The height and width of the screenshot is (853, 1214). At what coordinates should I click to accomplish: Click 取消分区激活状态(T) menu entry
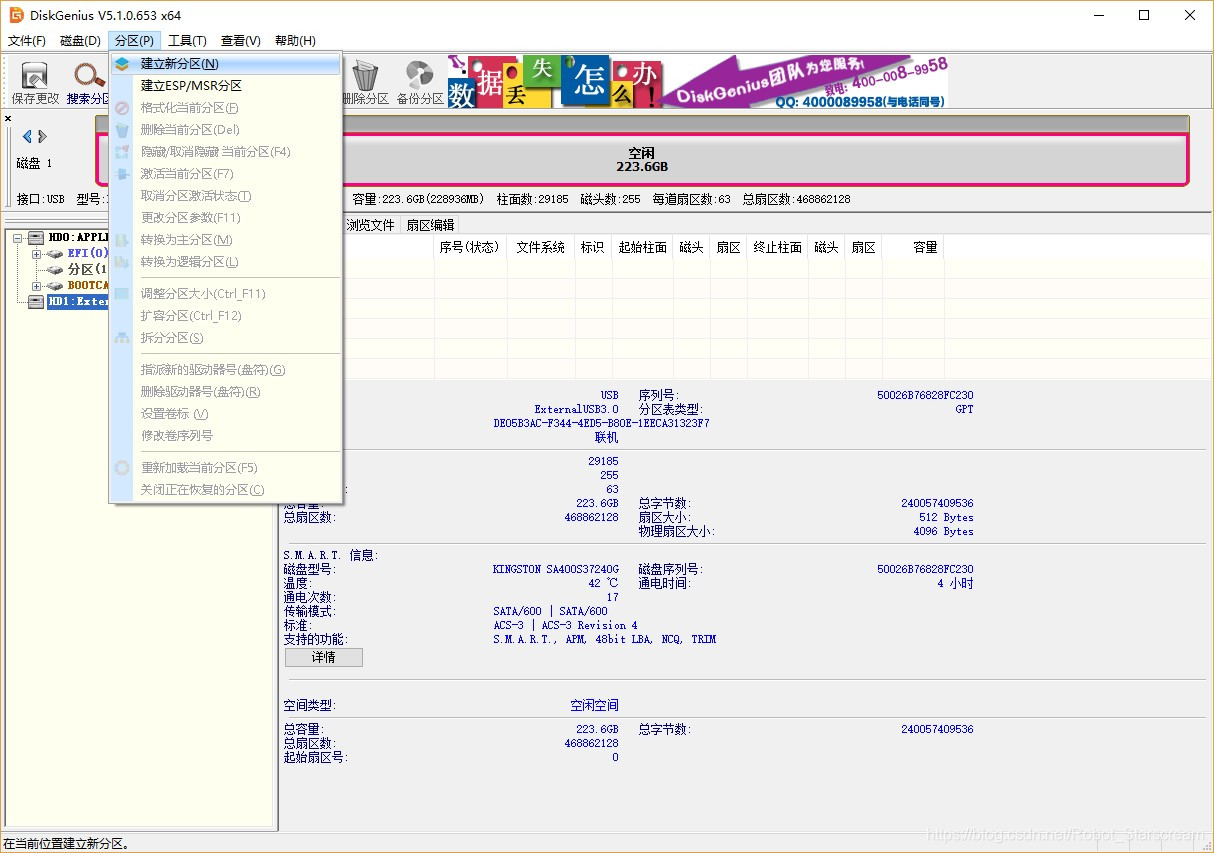point(226,196)
